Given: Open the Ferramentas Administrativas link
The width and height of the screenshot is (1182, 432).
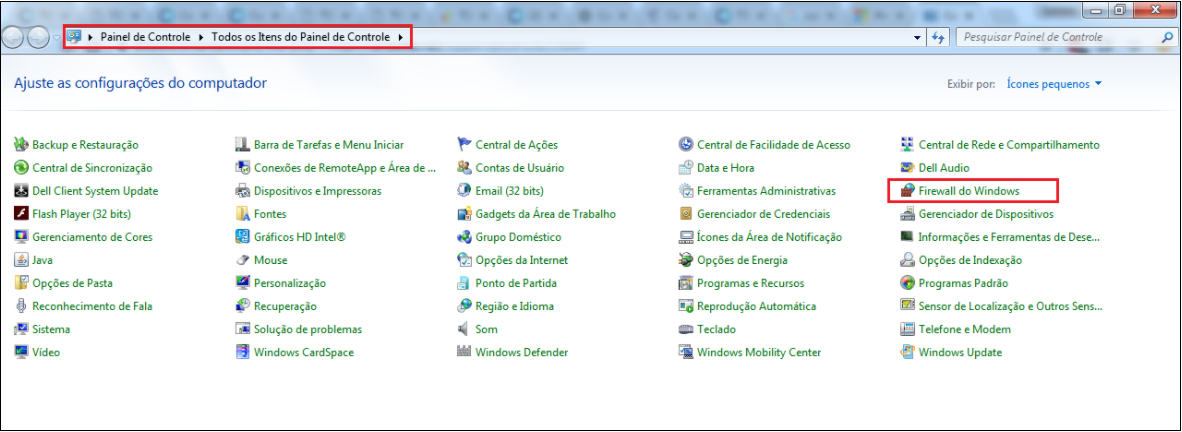Looking at the screenshot, I should click(x=767, y=191).
